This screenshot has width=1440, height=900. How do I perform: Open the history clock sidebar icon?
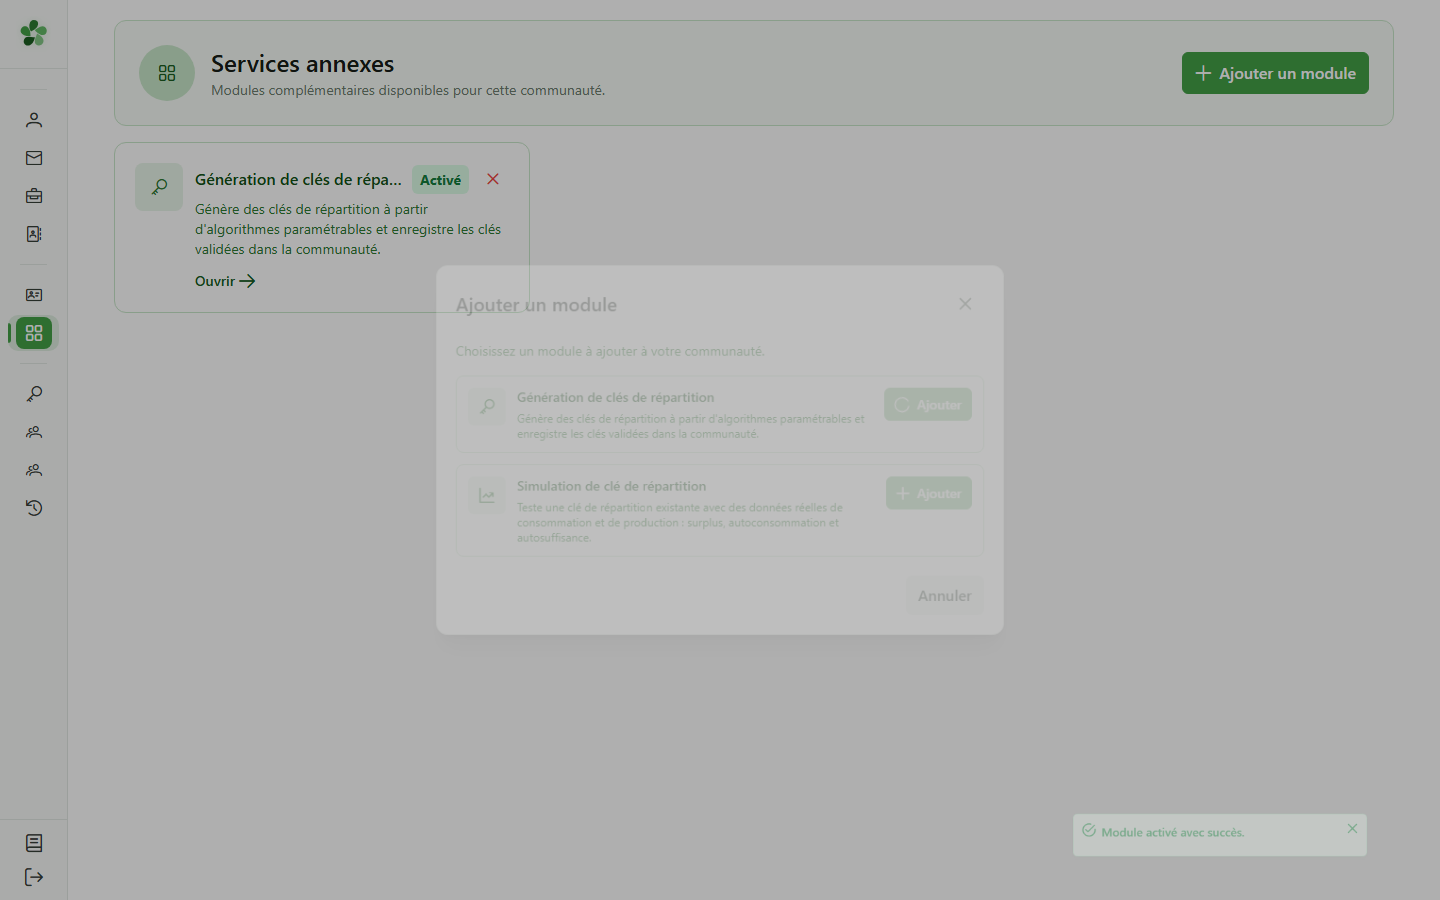pos(34,508)
